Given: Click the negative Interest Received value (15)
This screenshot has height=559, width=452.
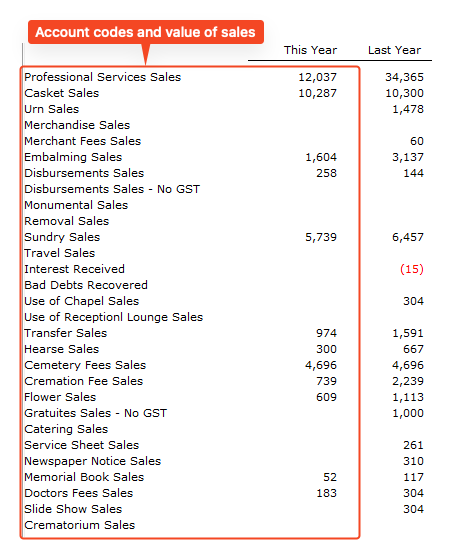Looking at the screenshot, I should [412, 269].
